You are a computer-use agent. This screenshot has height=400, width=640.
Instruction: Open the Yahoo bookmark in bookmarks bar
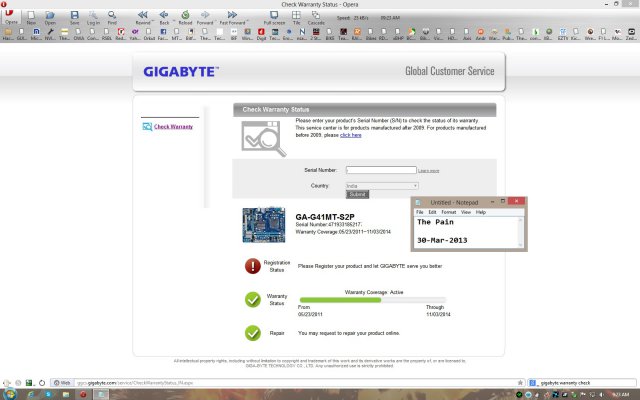click(135, 34)
